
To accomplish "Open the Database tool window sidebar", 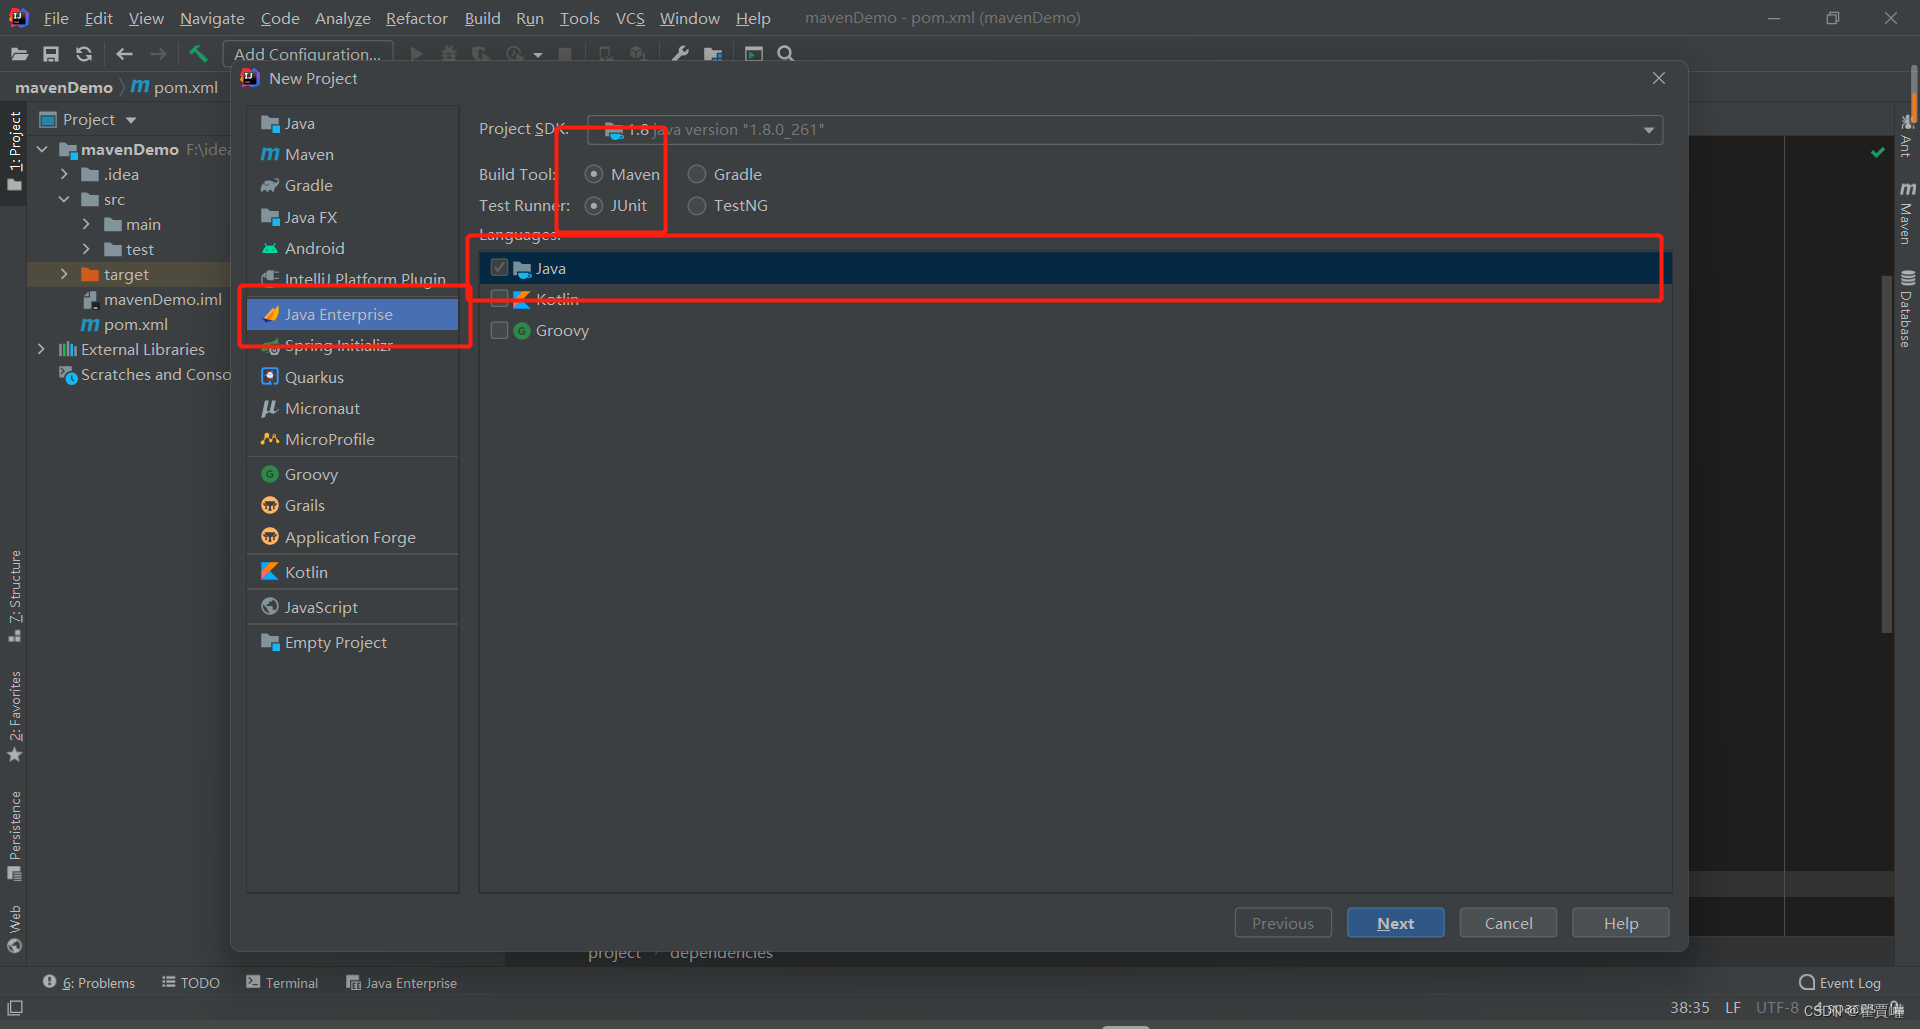I will (1907, 309).
